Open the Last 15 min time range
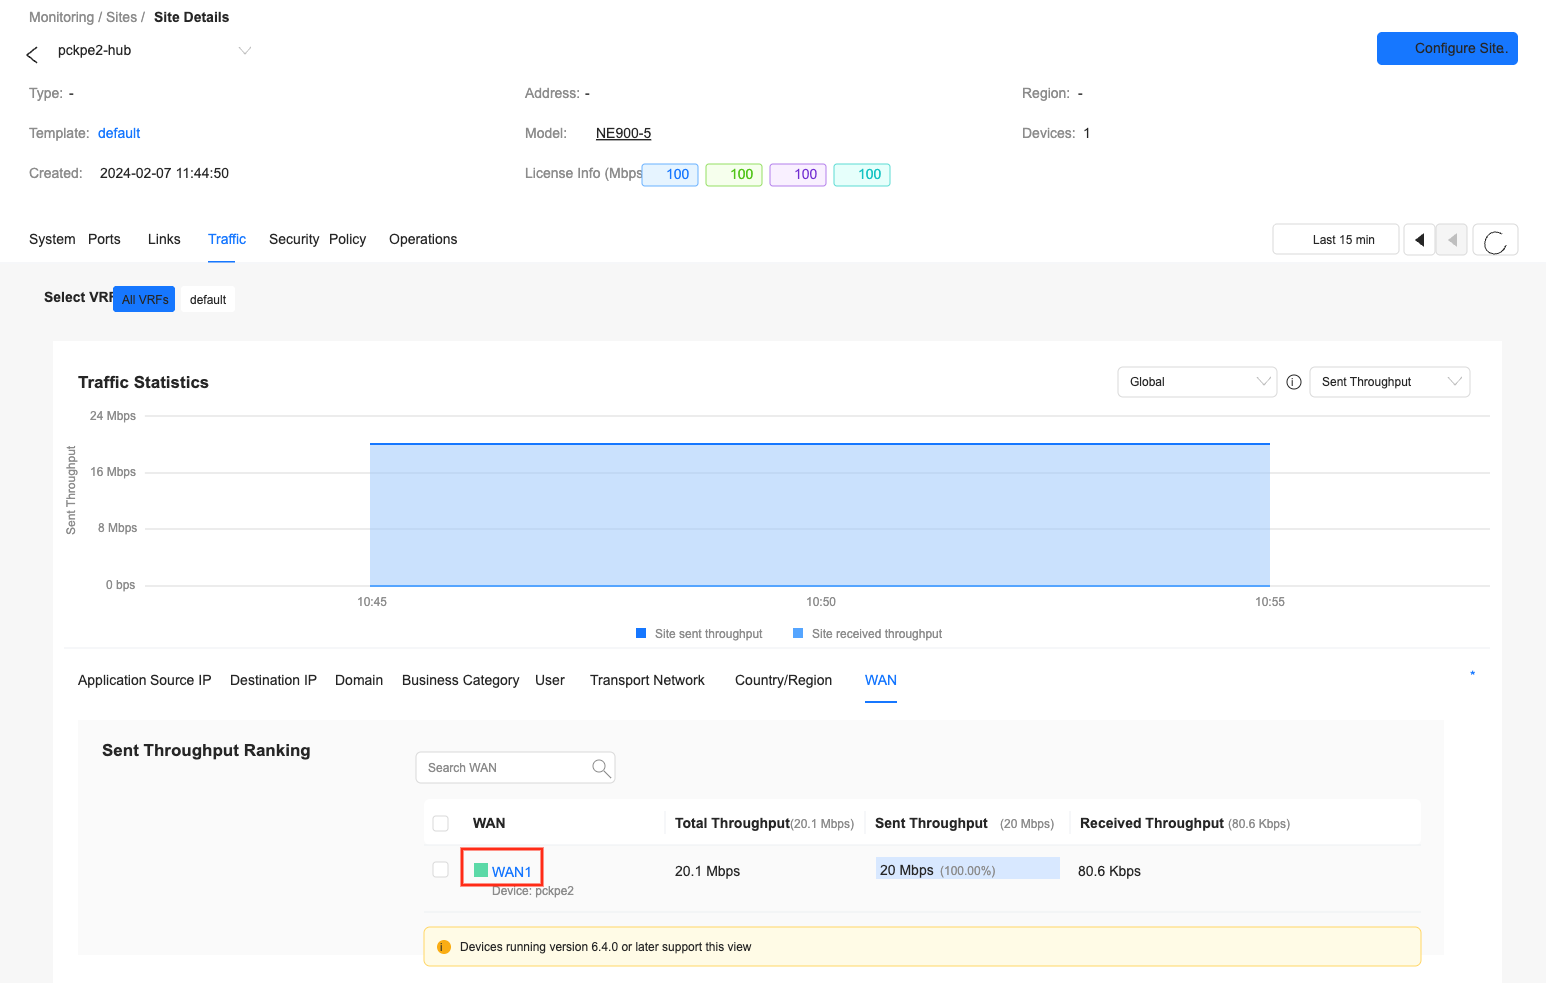This screenshot has width=1546, height=983. pos(1336,240)
